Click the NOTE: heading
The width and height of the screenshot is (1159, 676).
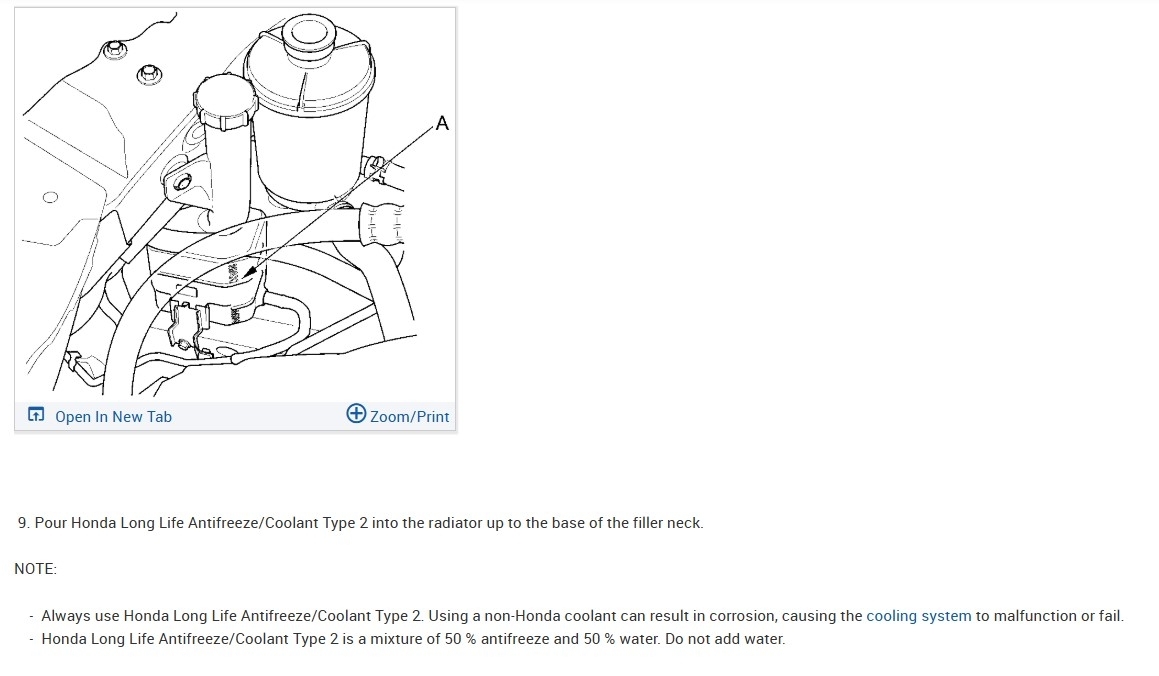click(x=35, y=569)
